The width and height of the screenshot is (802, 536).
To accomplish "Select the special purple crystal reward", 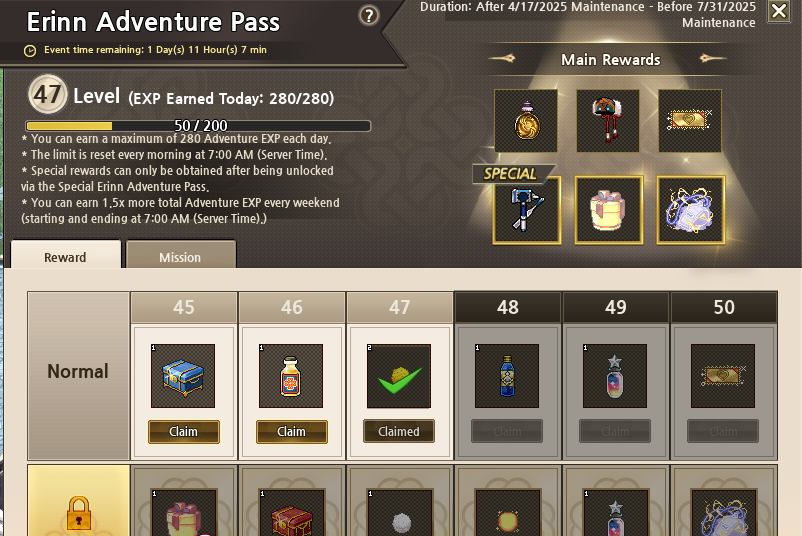I will pyautogui.click(x=690, y=210).
